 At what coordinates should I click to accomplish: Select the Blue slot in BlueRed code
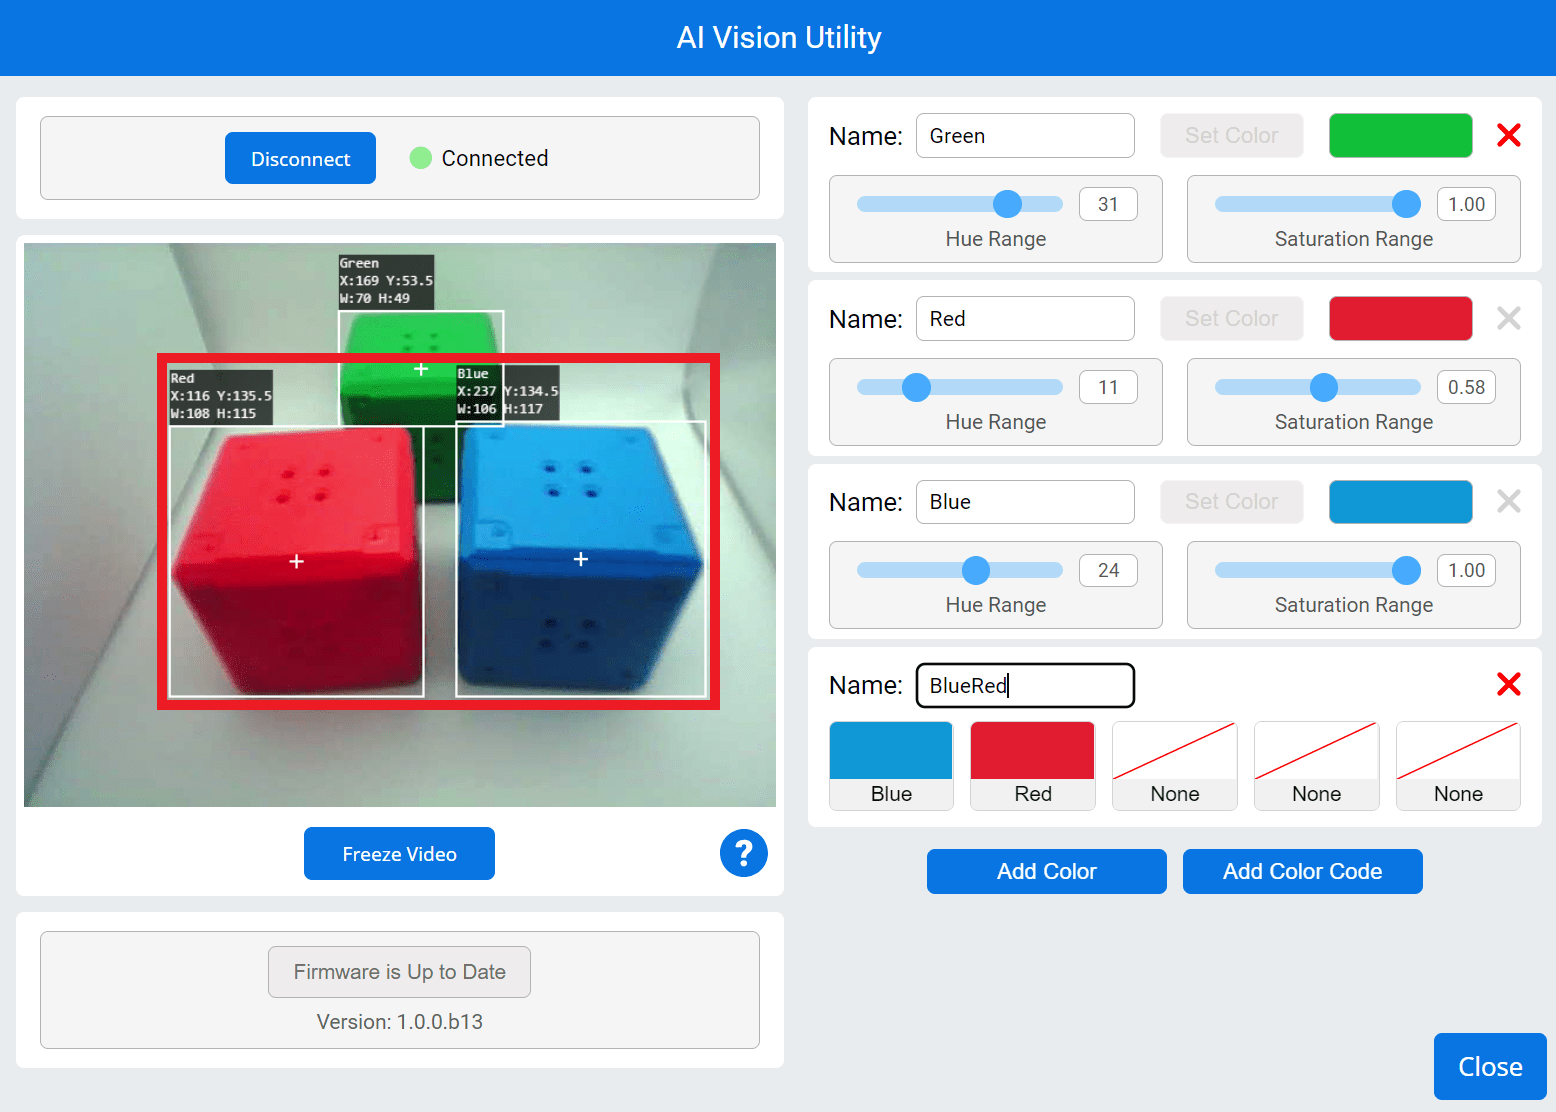coord(890,765)
